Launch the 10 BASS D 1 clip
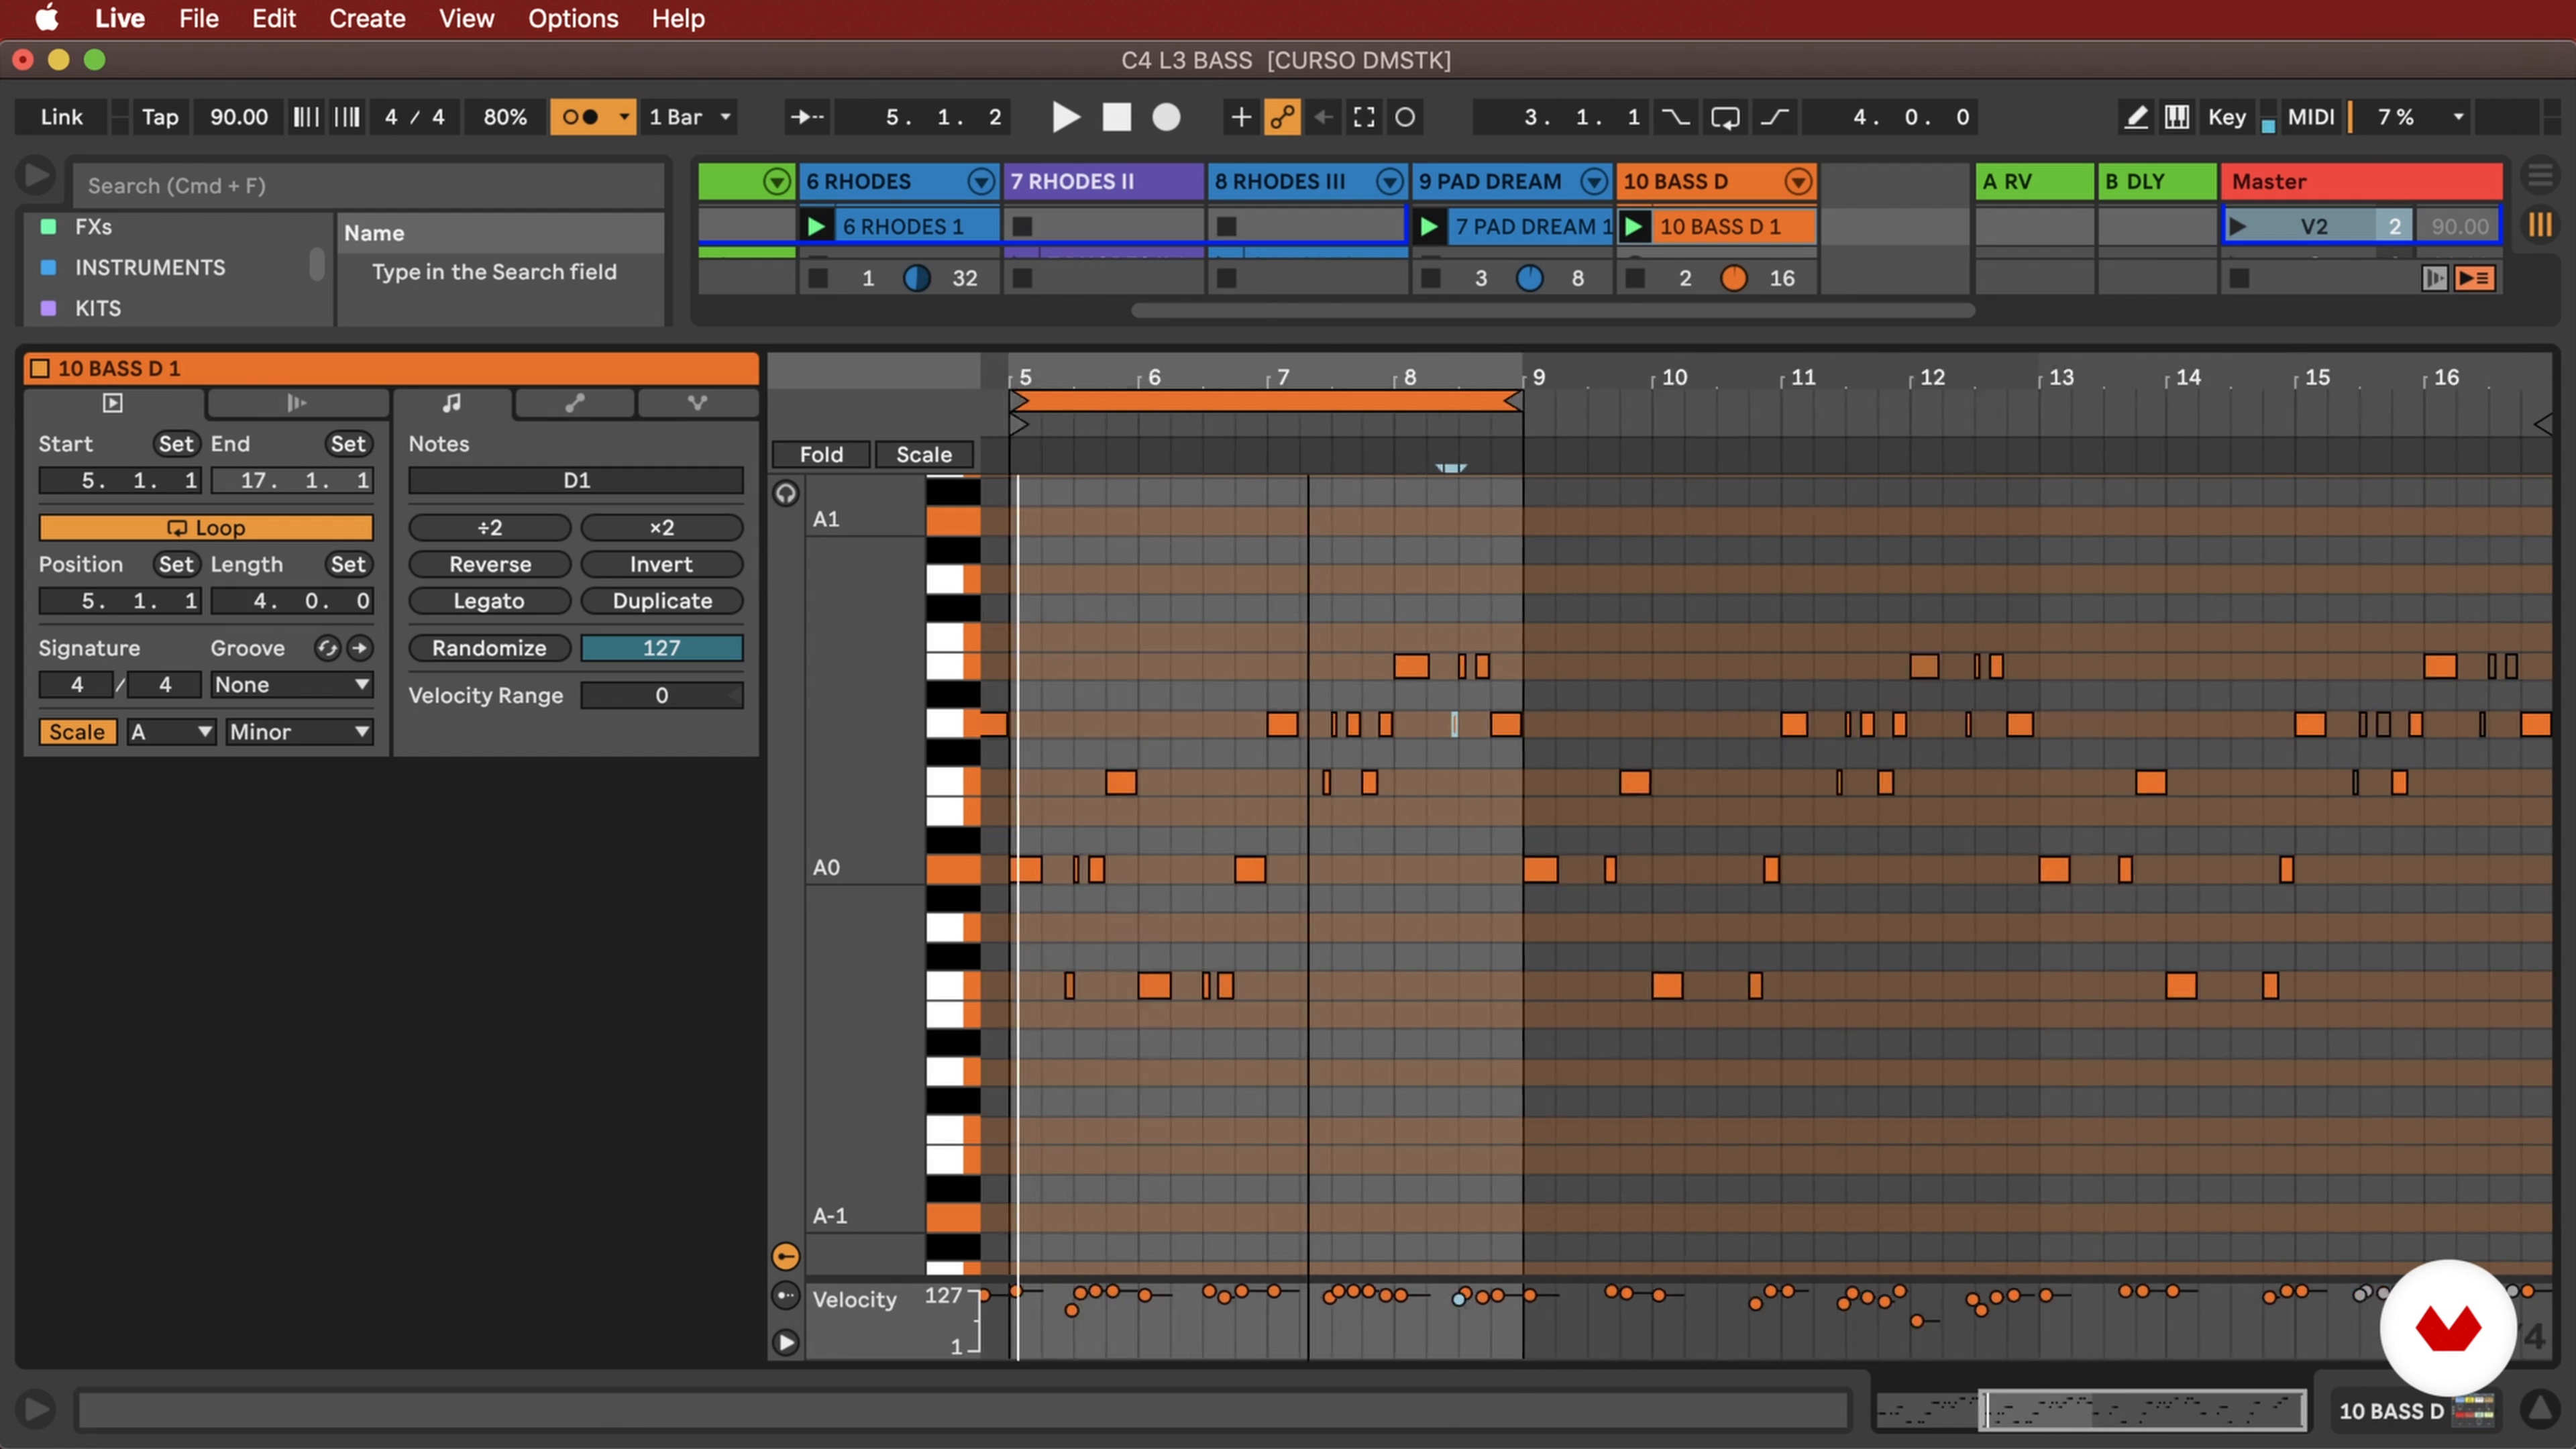The height and width of the screenshot is (1449, 2576). (x=1633, y=227)
